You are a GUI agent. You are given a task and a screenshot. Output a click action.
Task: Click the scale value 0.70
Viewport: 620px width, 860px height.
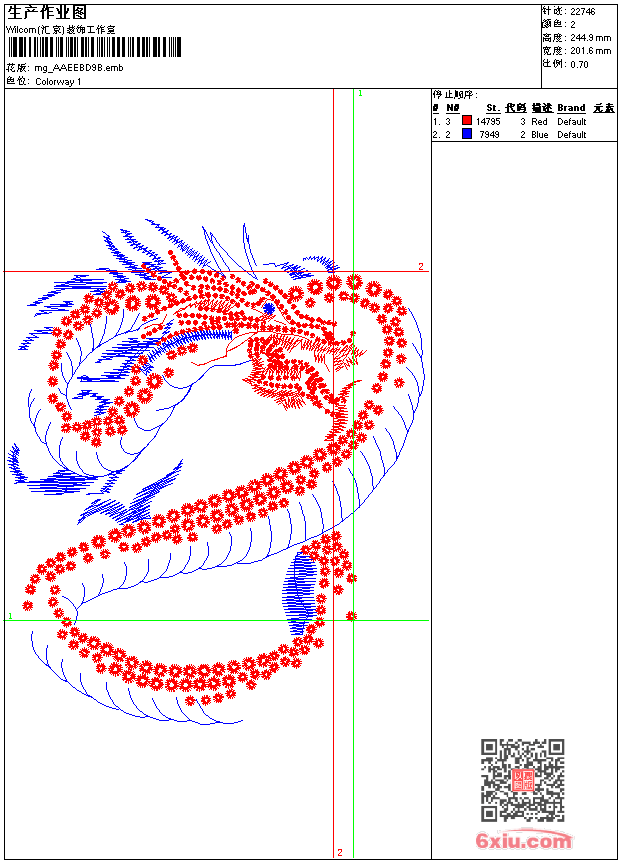(579, 64)
